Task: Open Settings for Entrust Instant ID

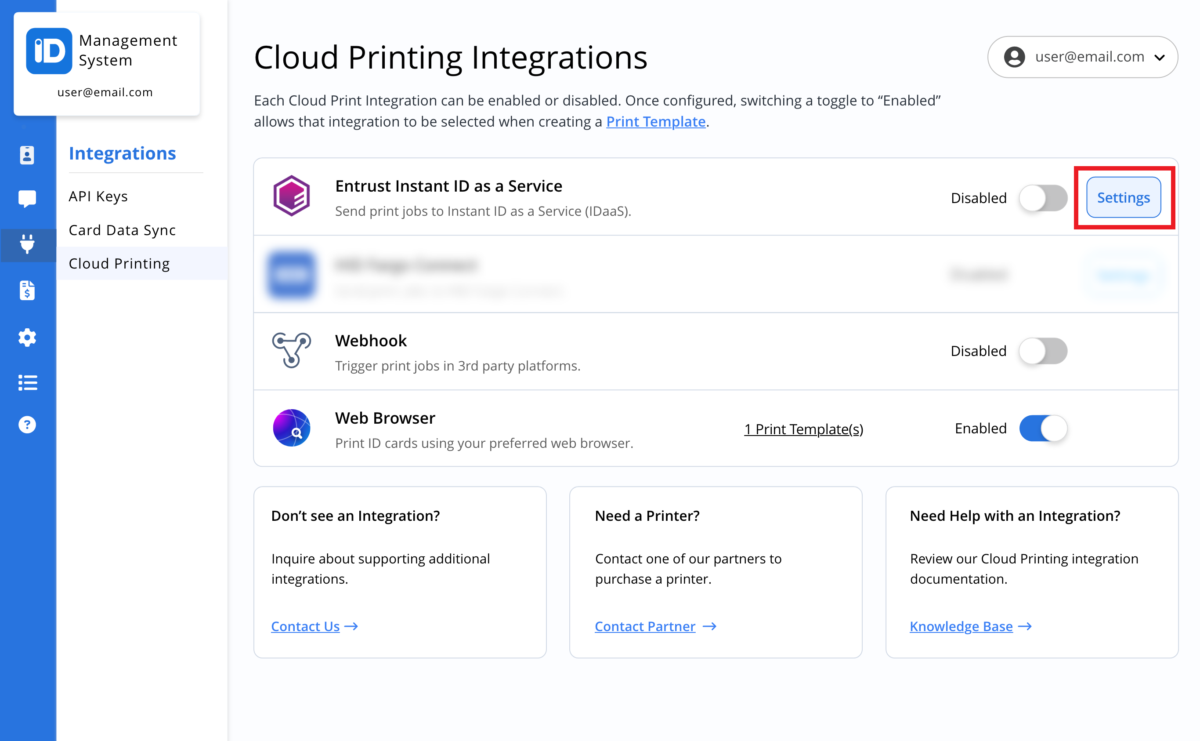Action: pyautogui.click(x=1123, y=197)
